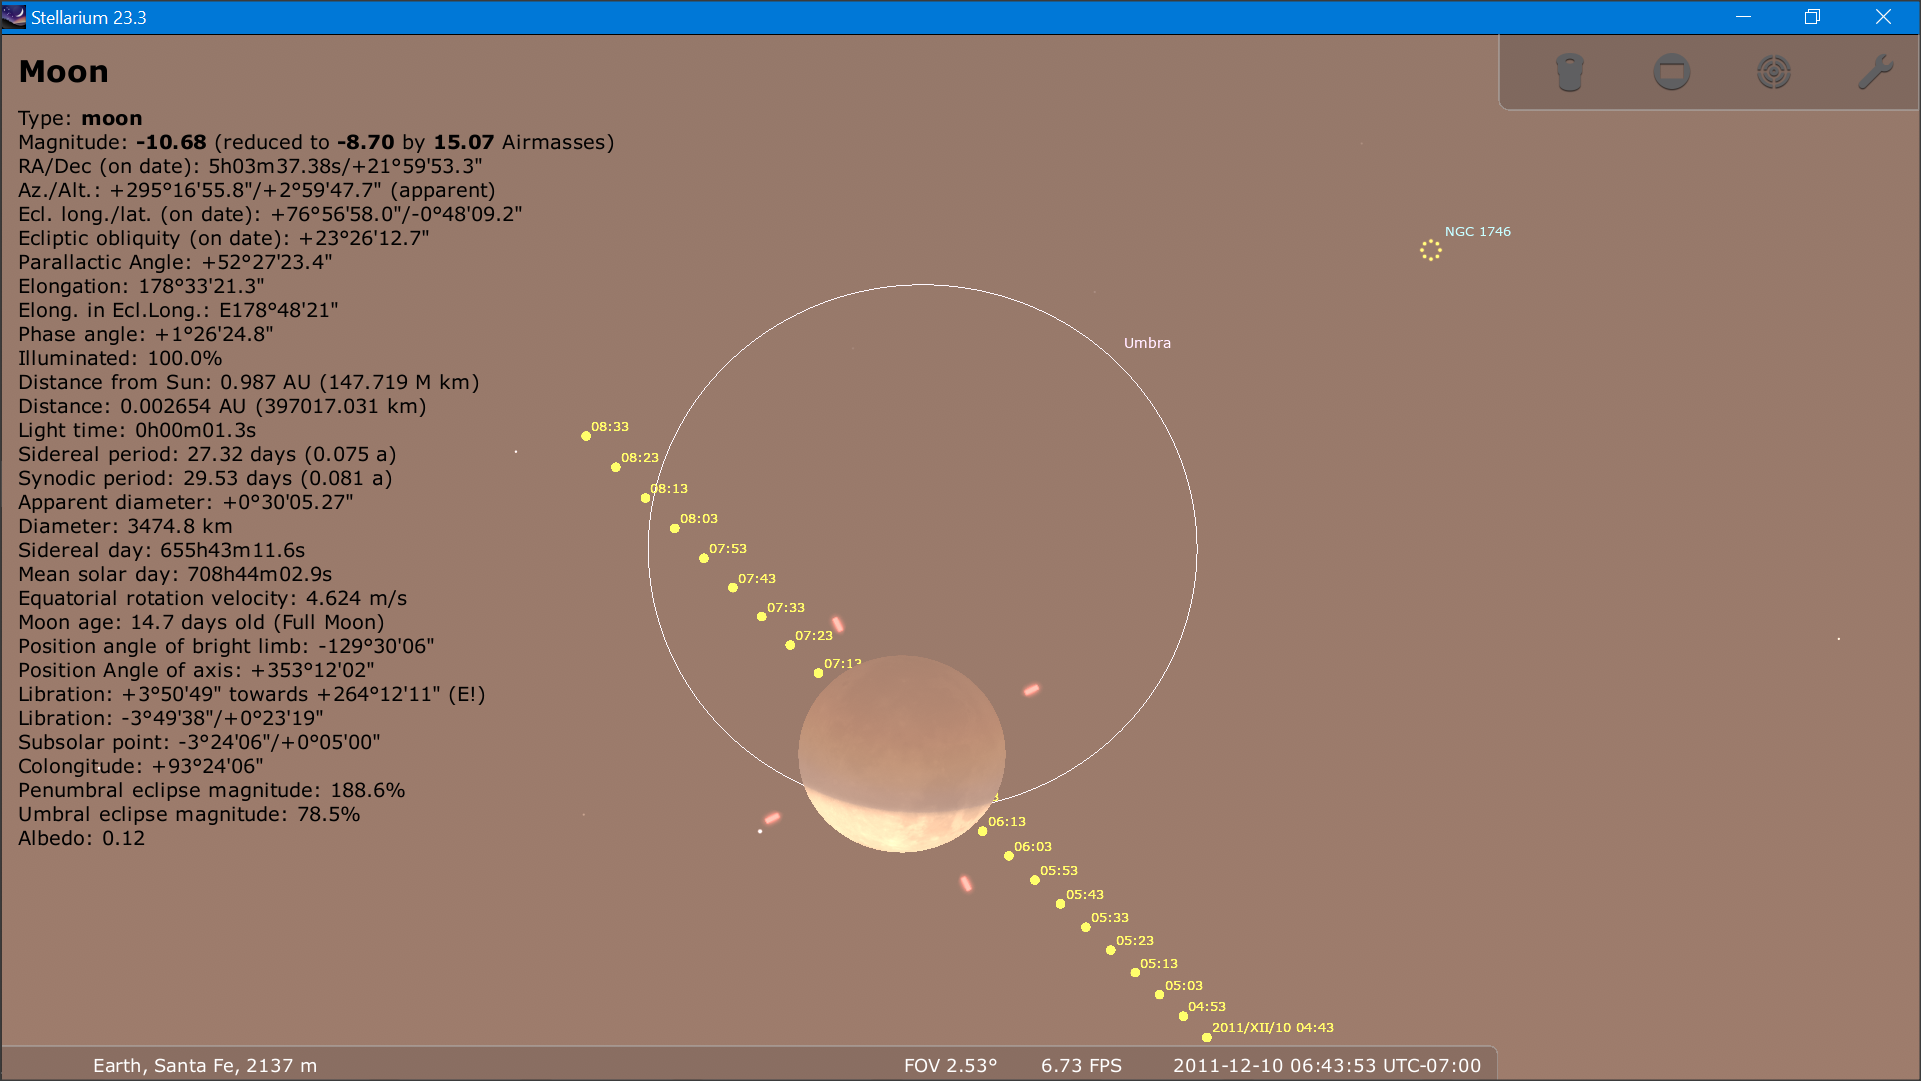Click the Stellarium icon in the title bar
1921x1081 pixels.
point(14,16)
